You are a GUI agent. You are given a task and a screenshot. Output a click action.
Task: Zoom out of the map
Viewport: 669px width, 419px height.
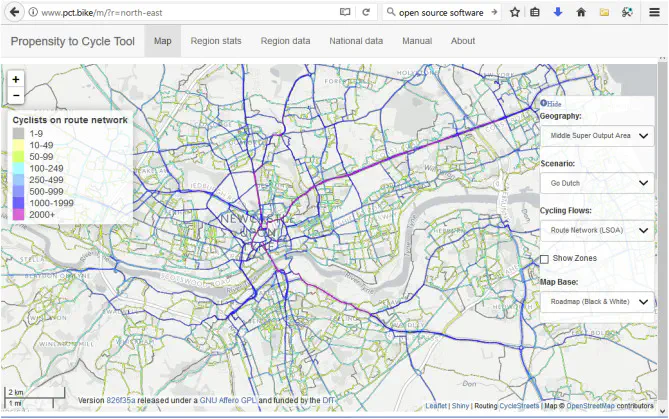click(x=16, y=96)
